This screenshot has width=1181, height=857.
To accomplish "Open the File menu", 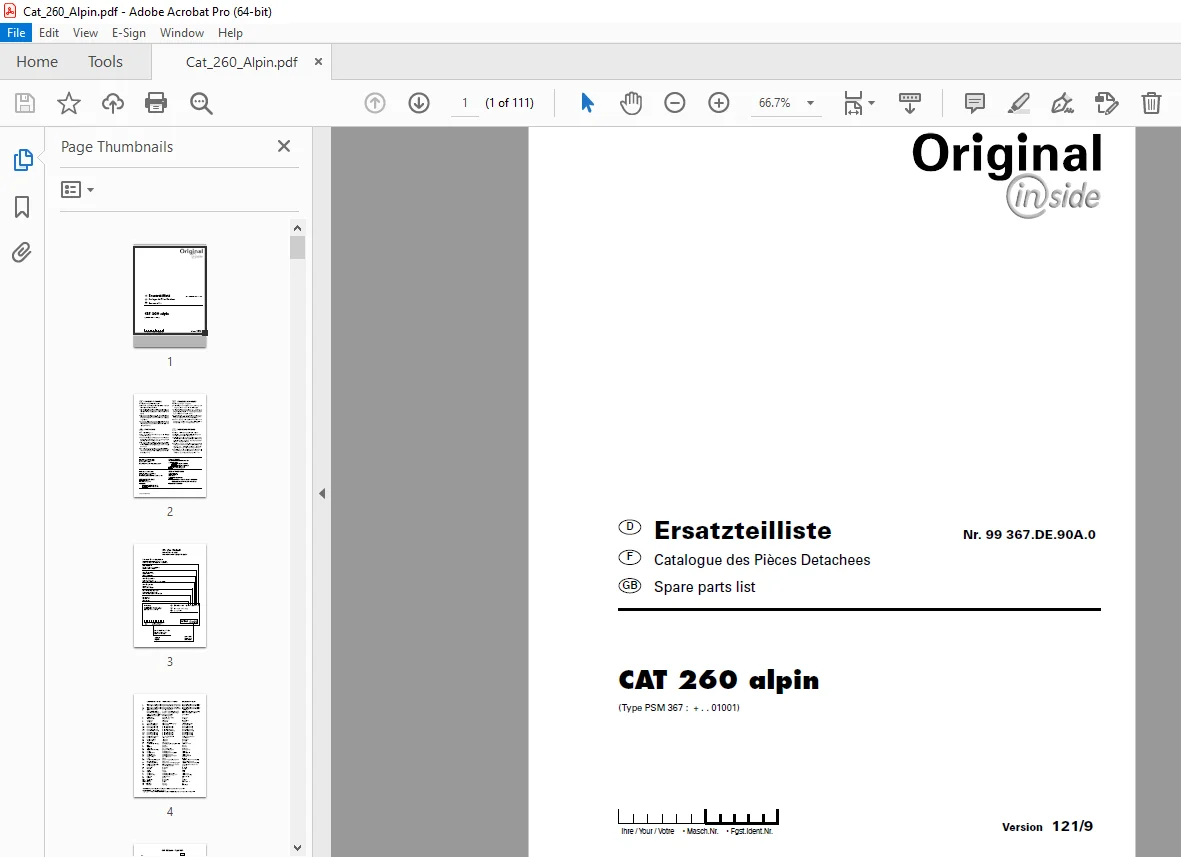I will [16, 33].
